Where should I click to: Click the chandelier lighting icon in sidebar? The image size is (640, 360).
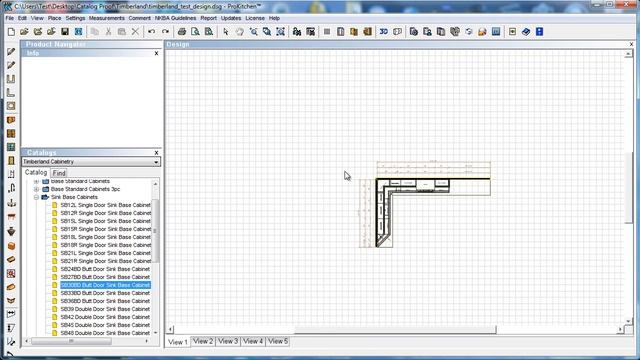point(11,203)
